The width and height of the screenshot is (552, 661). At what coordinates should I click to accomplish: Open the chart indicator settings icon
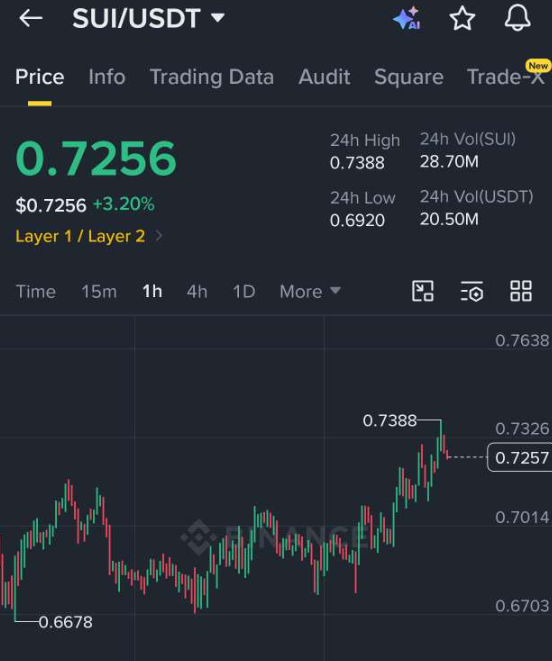tap(471, 291)
